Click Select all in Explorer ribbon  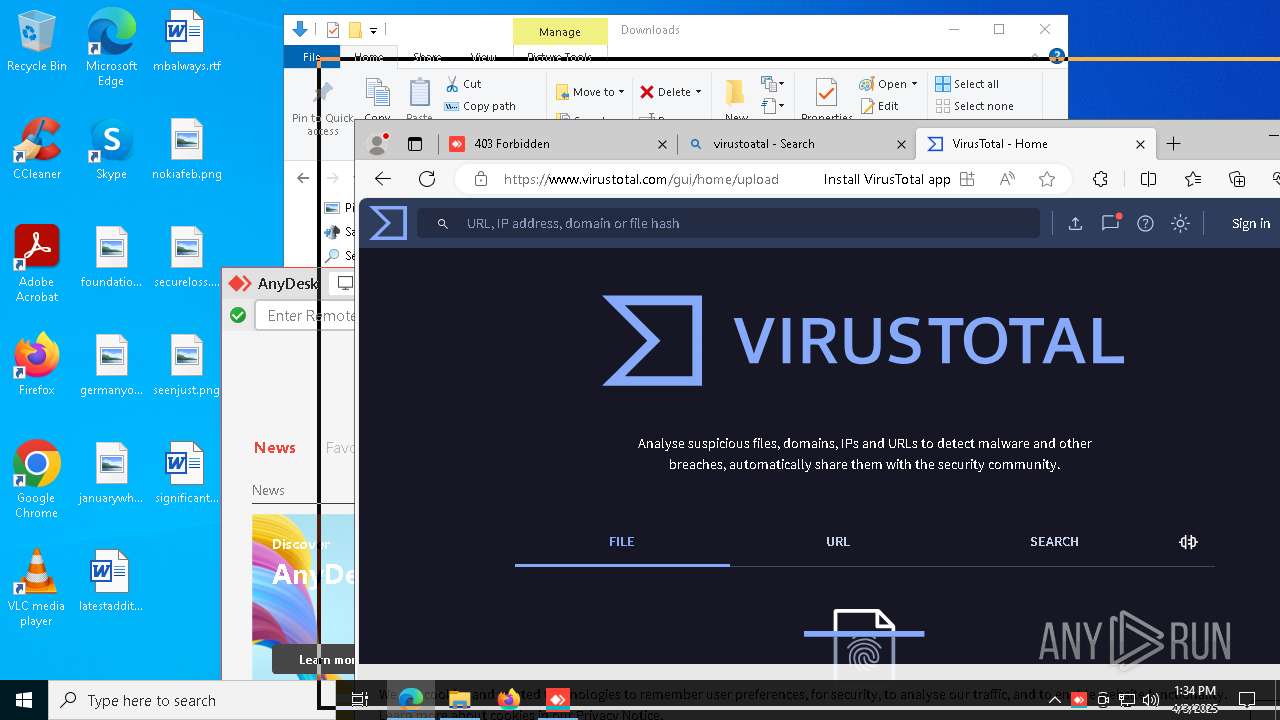tap(966, 84)
